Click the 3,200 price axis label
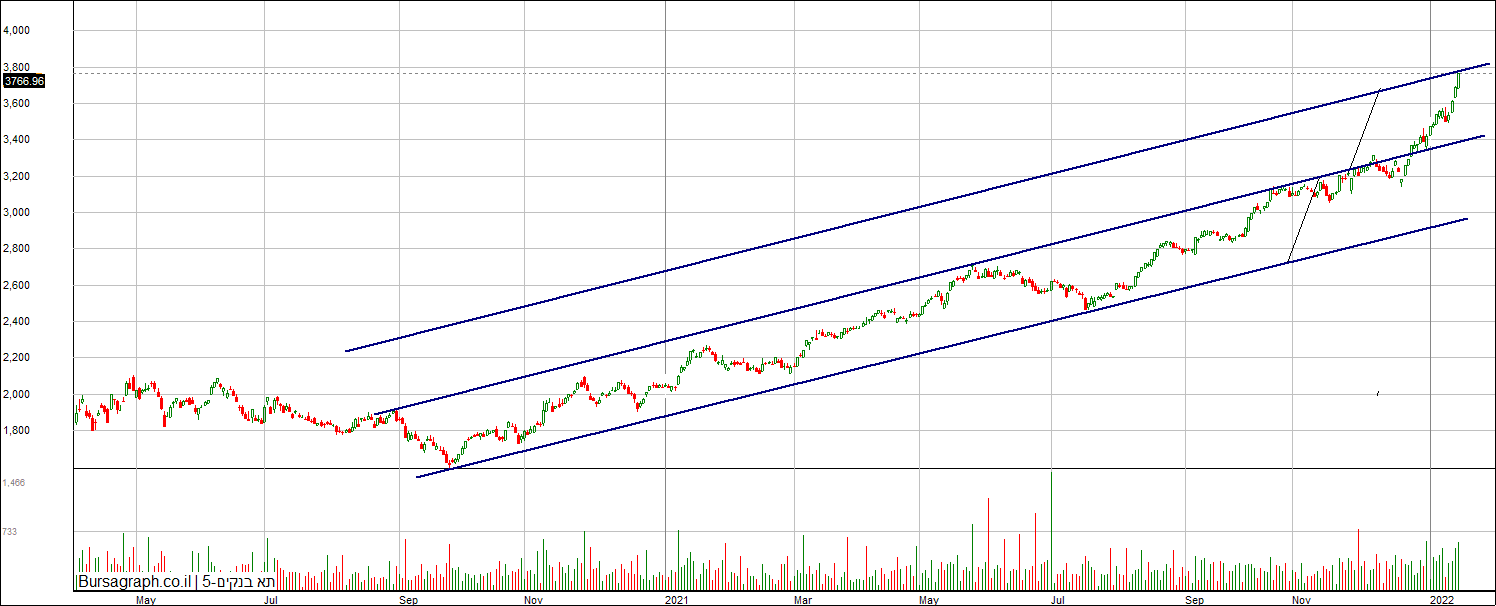This screenshot has height=606, width=1496. point(17,177)
